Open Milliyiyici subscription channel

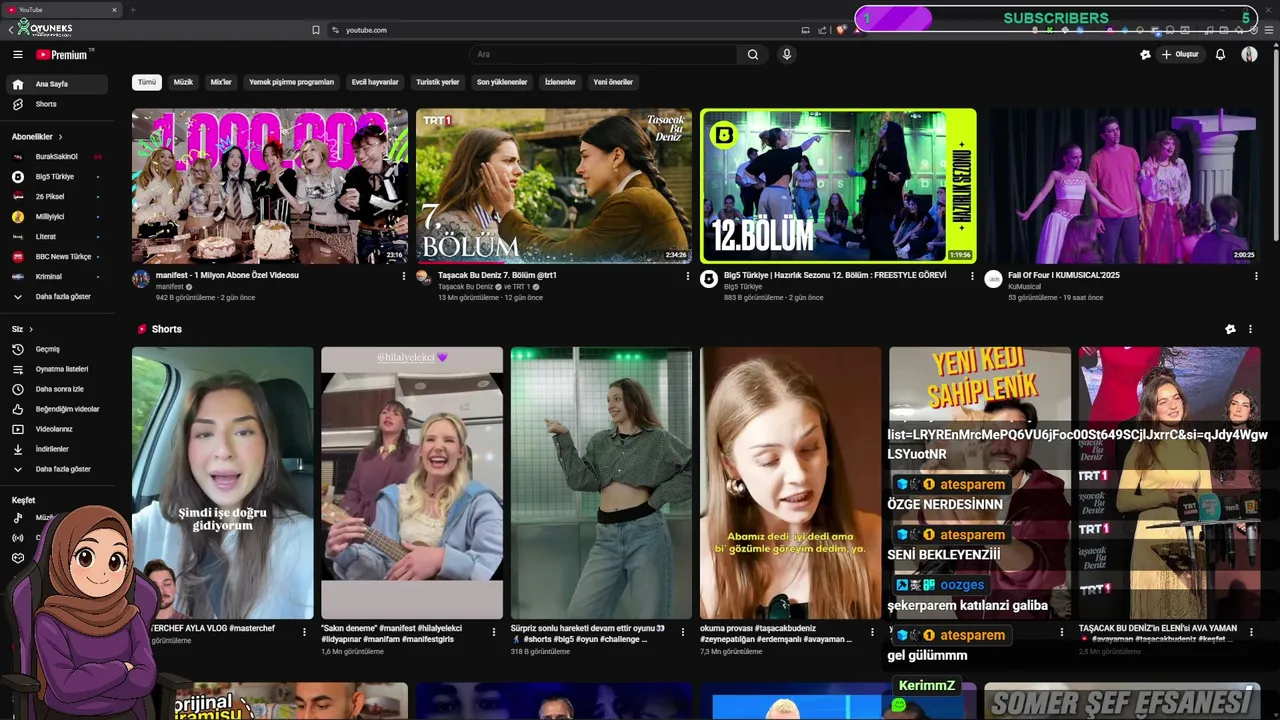(56, 217)
